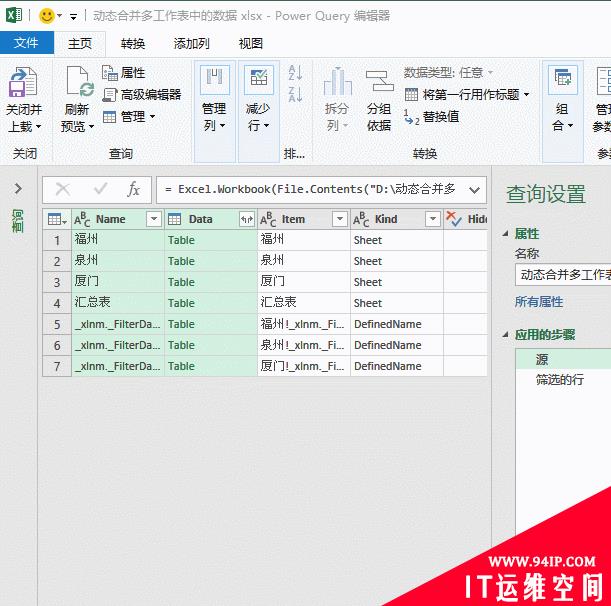Open the All Properties (所有属性) link

[x=539, y=302]
